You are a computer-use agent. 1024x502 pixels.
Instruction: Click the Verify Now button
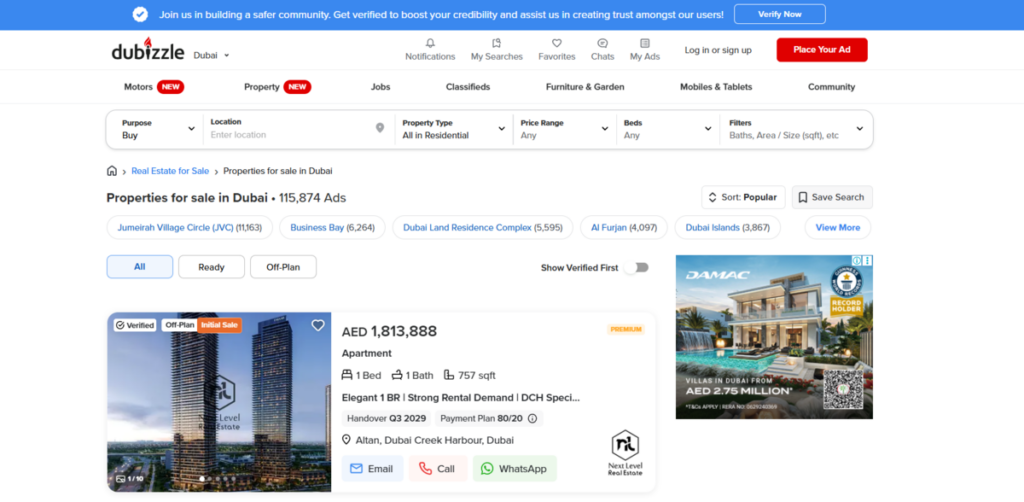click(780, 14)
